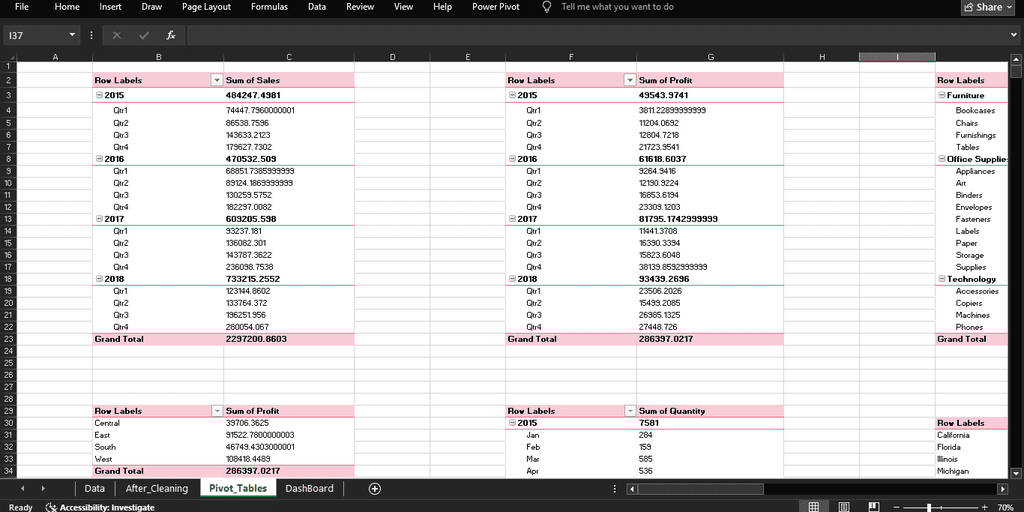This screenshot has height=512, width=1024.
Task: Open Row Labels filter for Sum of Quantity
Action: [x=629, y=411]
